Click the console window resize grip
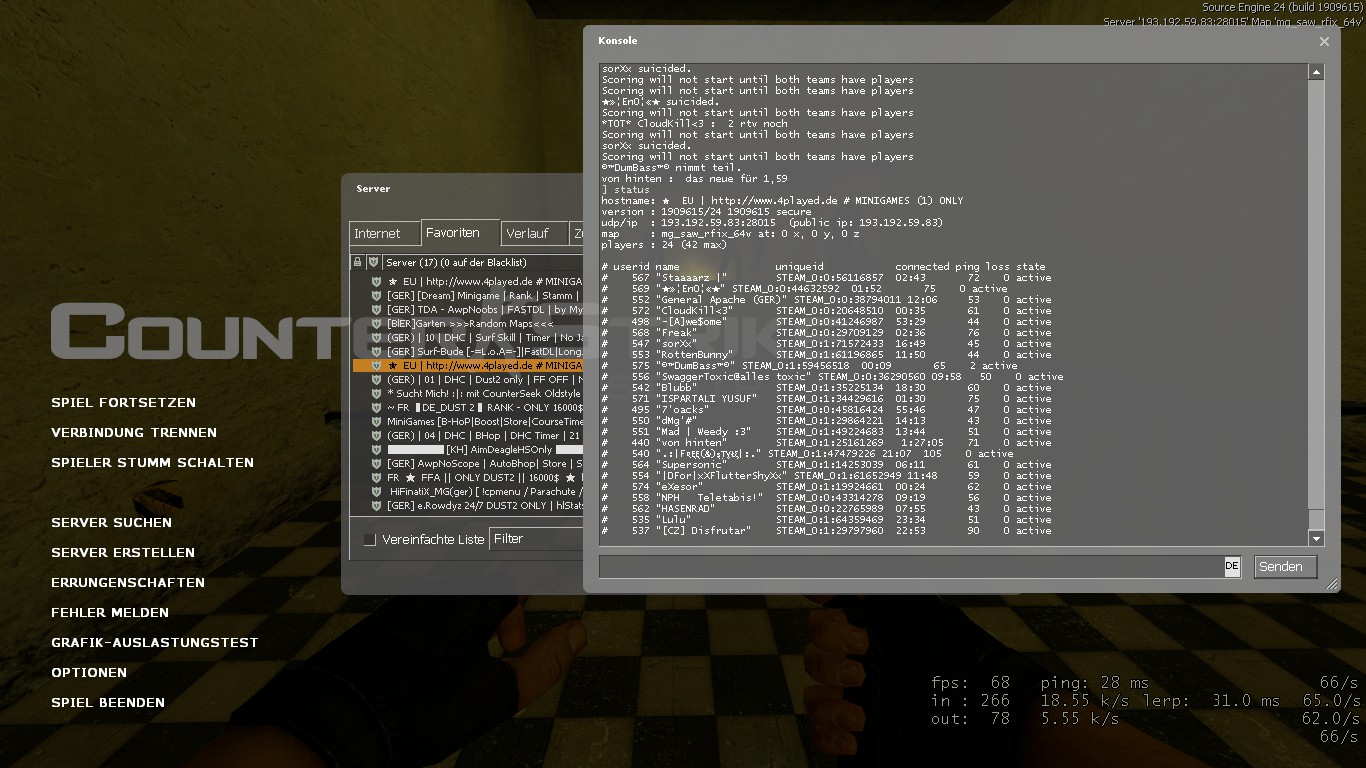 pos(1333,585)
